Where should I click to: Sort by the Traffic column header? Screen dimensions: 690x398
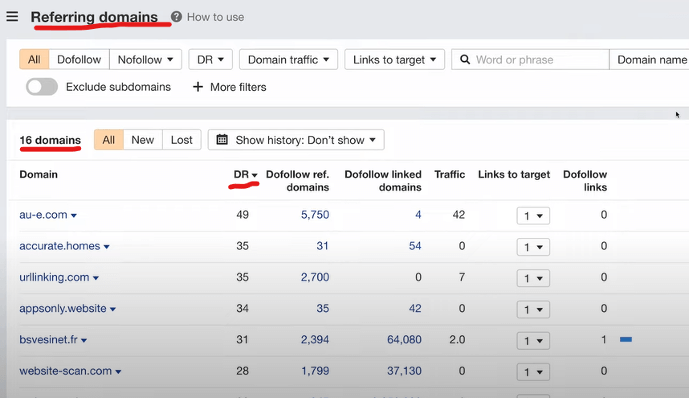[x=449, y=174]
